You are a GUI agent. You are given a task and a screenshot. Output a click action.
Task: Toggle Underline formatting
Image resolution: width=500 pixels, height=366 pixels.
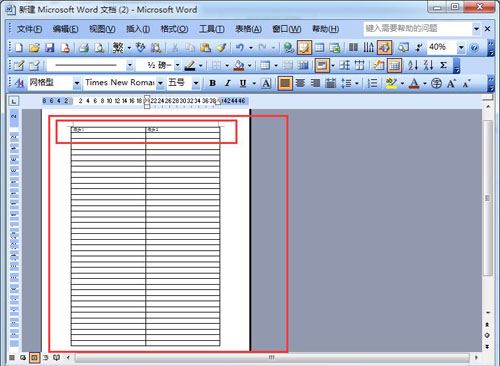coord(243,83)
